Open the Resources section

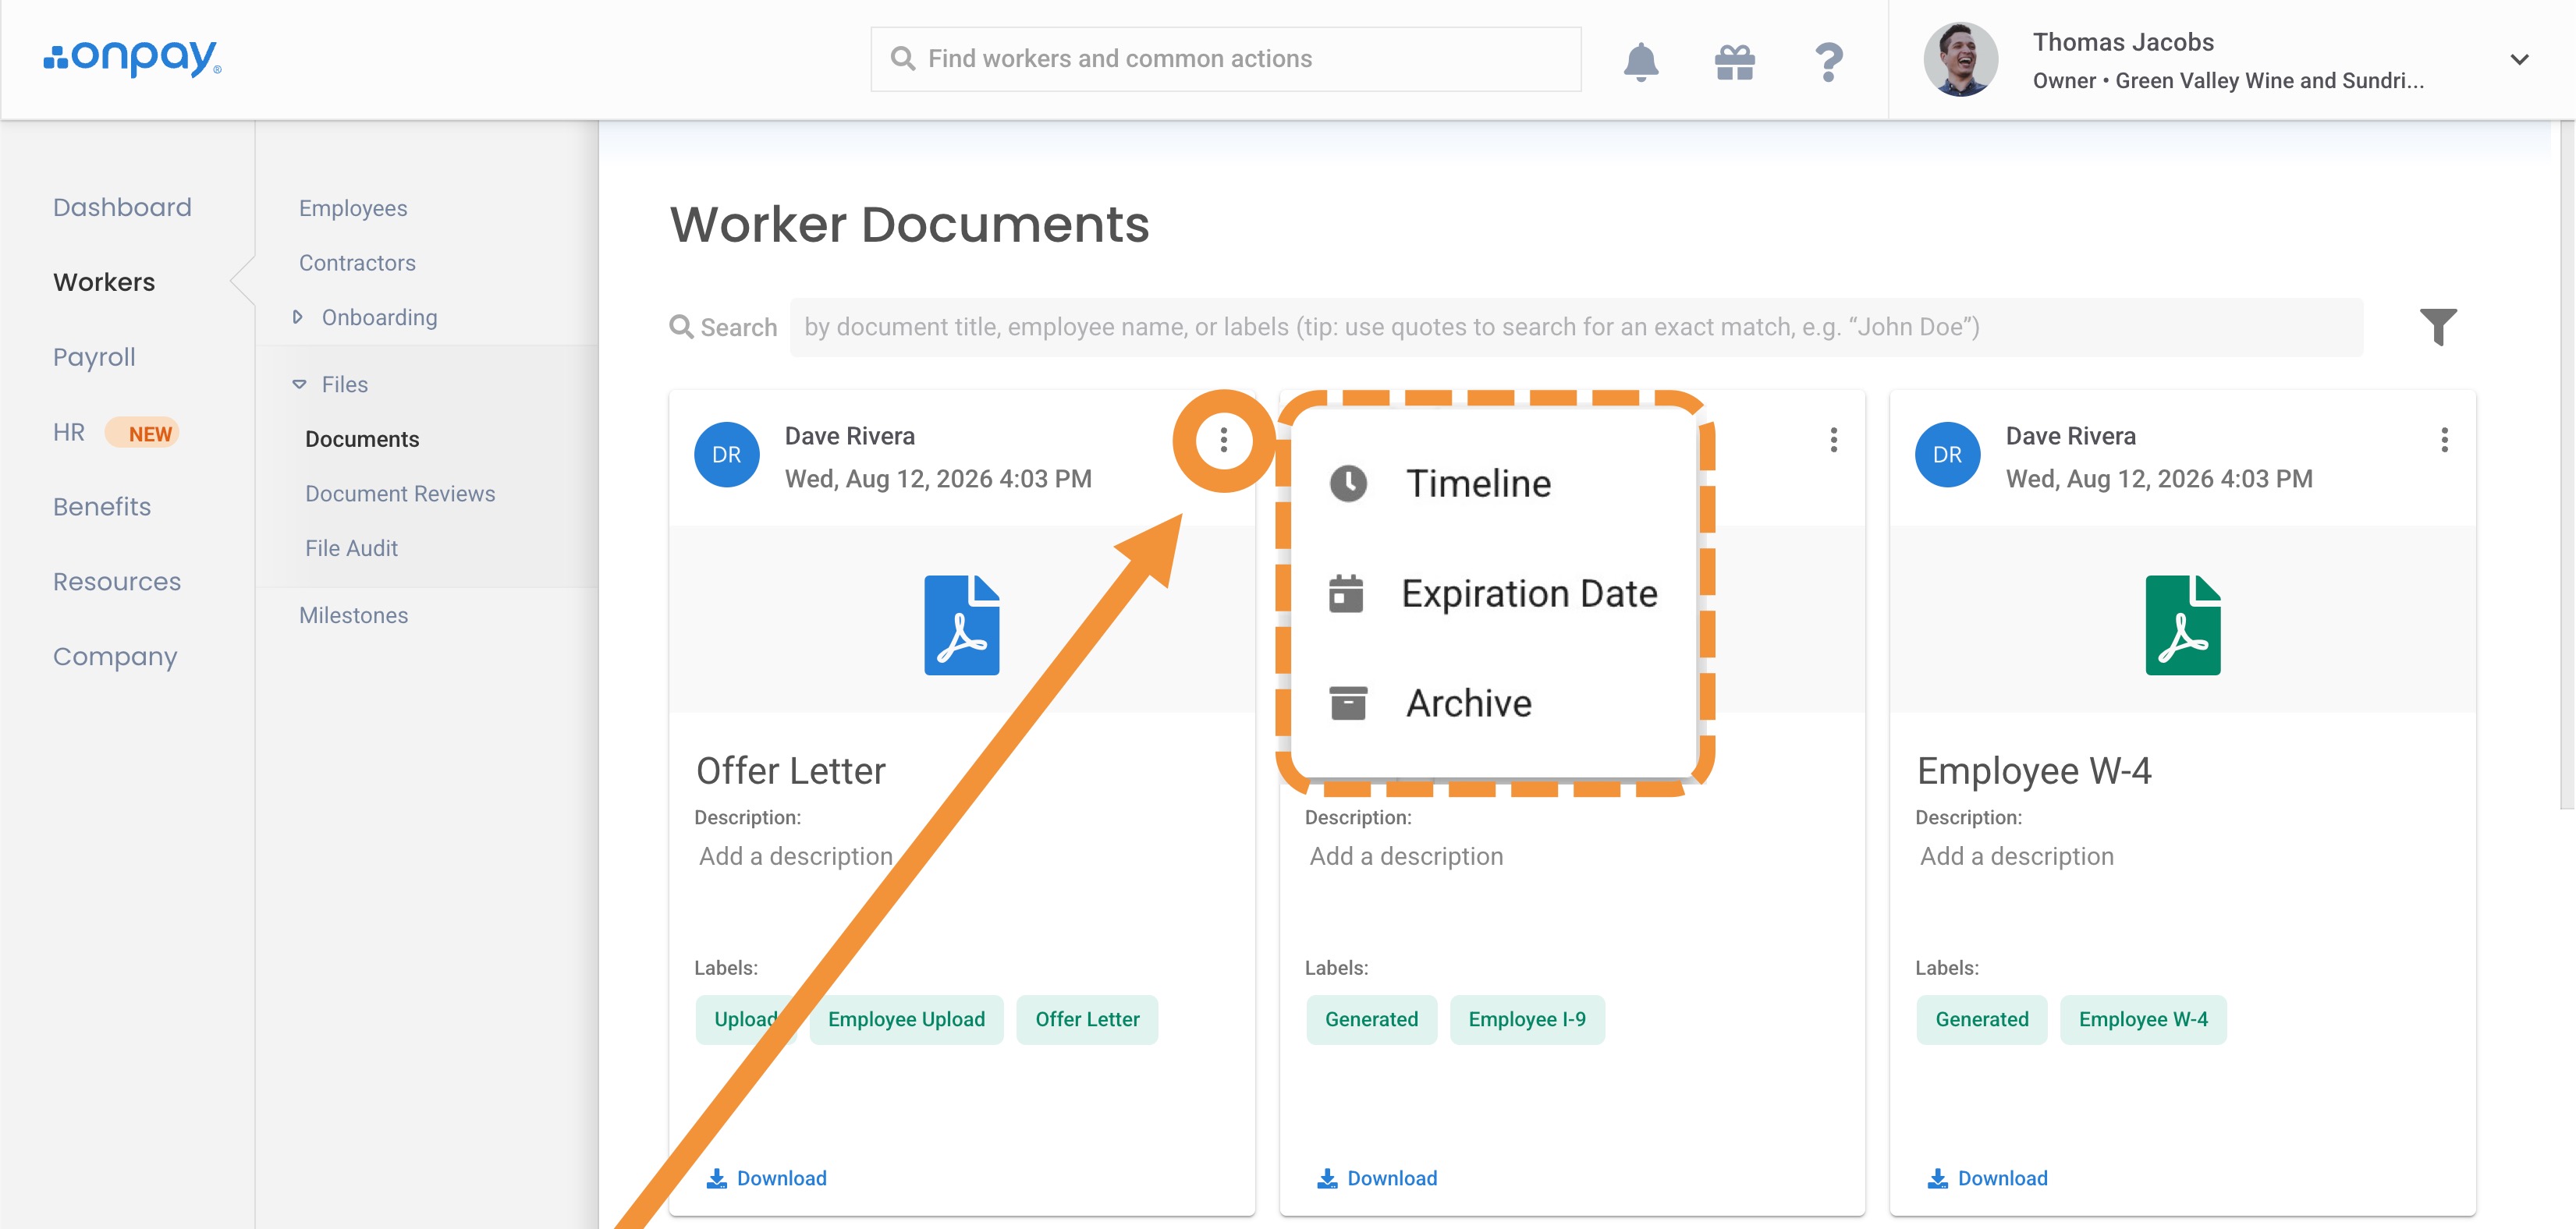(117, 582)
